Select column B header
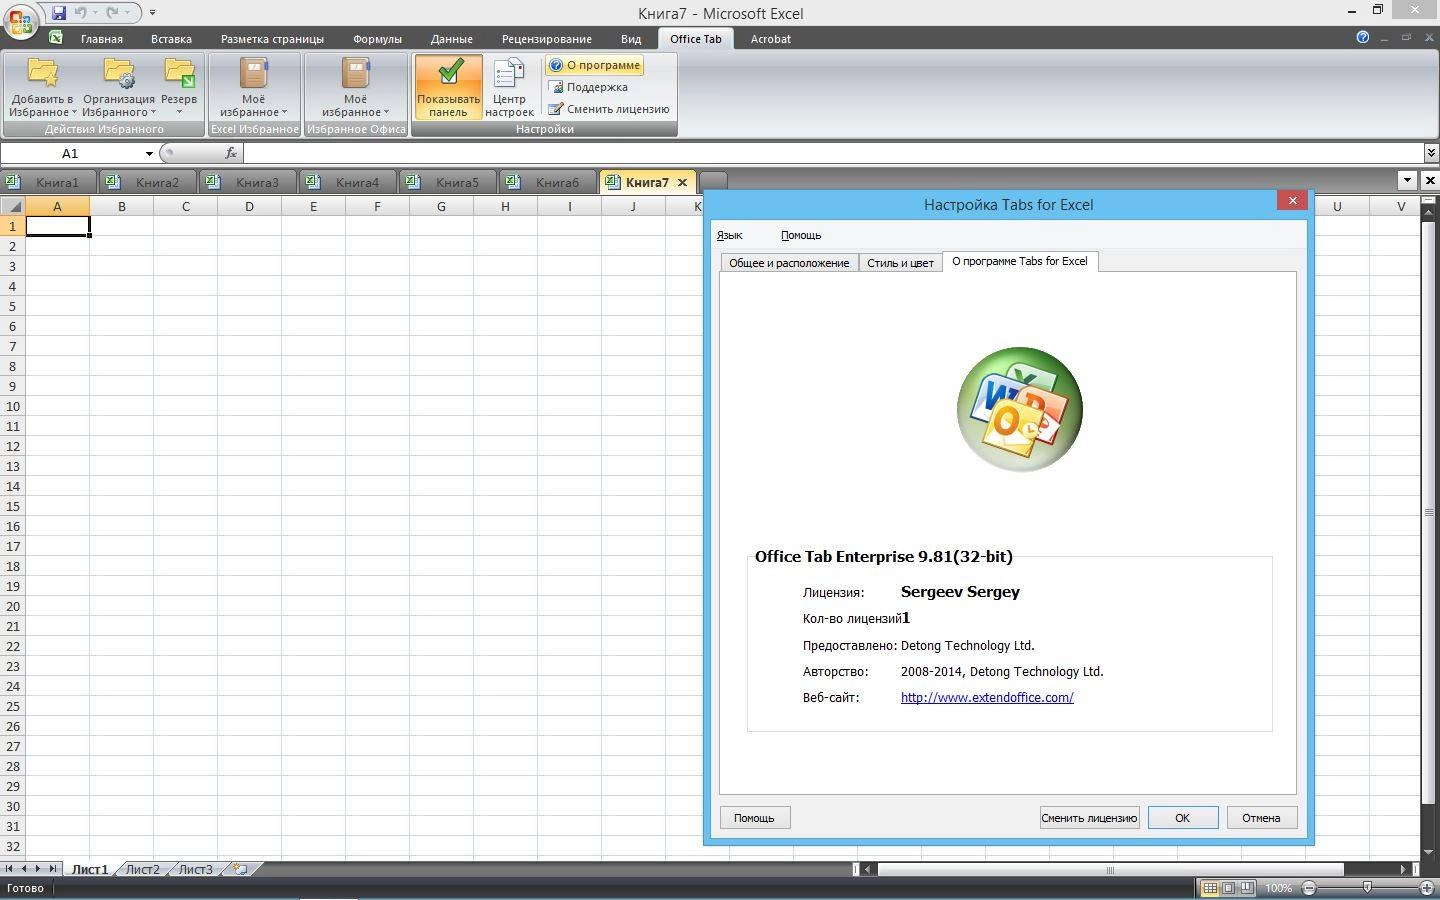The image size is (1440, 900). point(121,206)
